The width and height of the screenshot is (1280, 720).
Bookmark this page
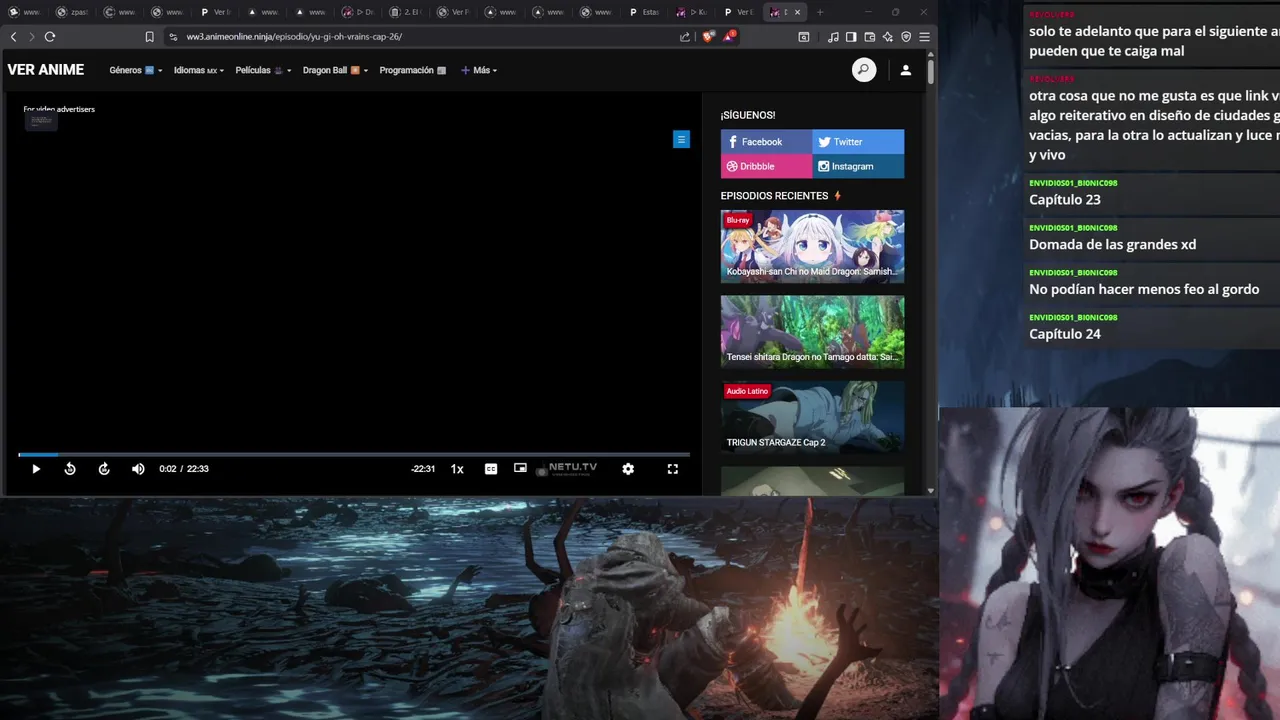coord(149,37)
